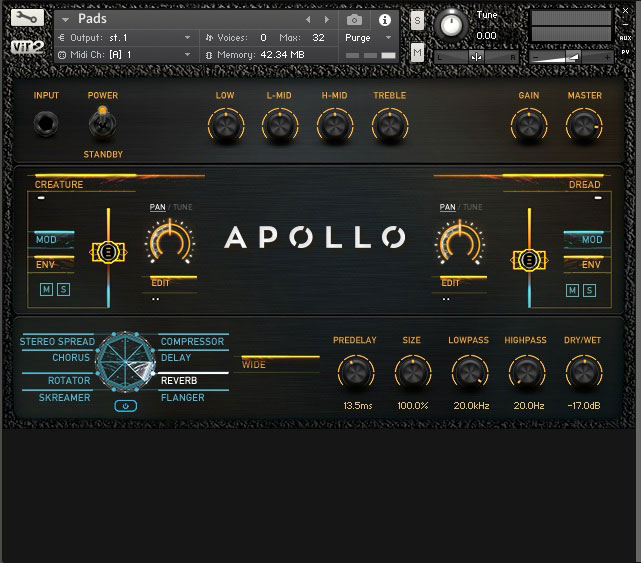Open the Purge dropdown menu
This screenshot has height=563, width=641.
tap(368, 38)
